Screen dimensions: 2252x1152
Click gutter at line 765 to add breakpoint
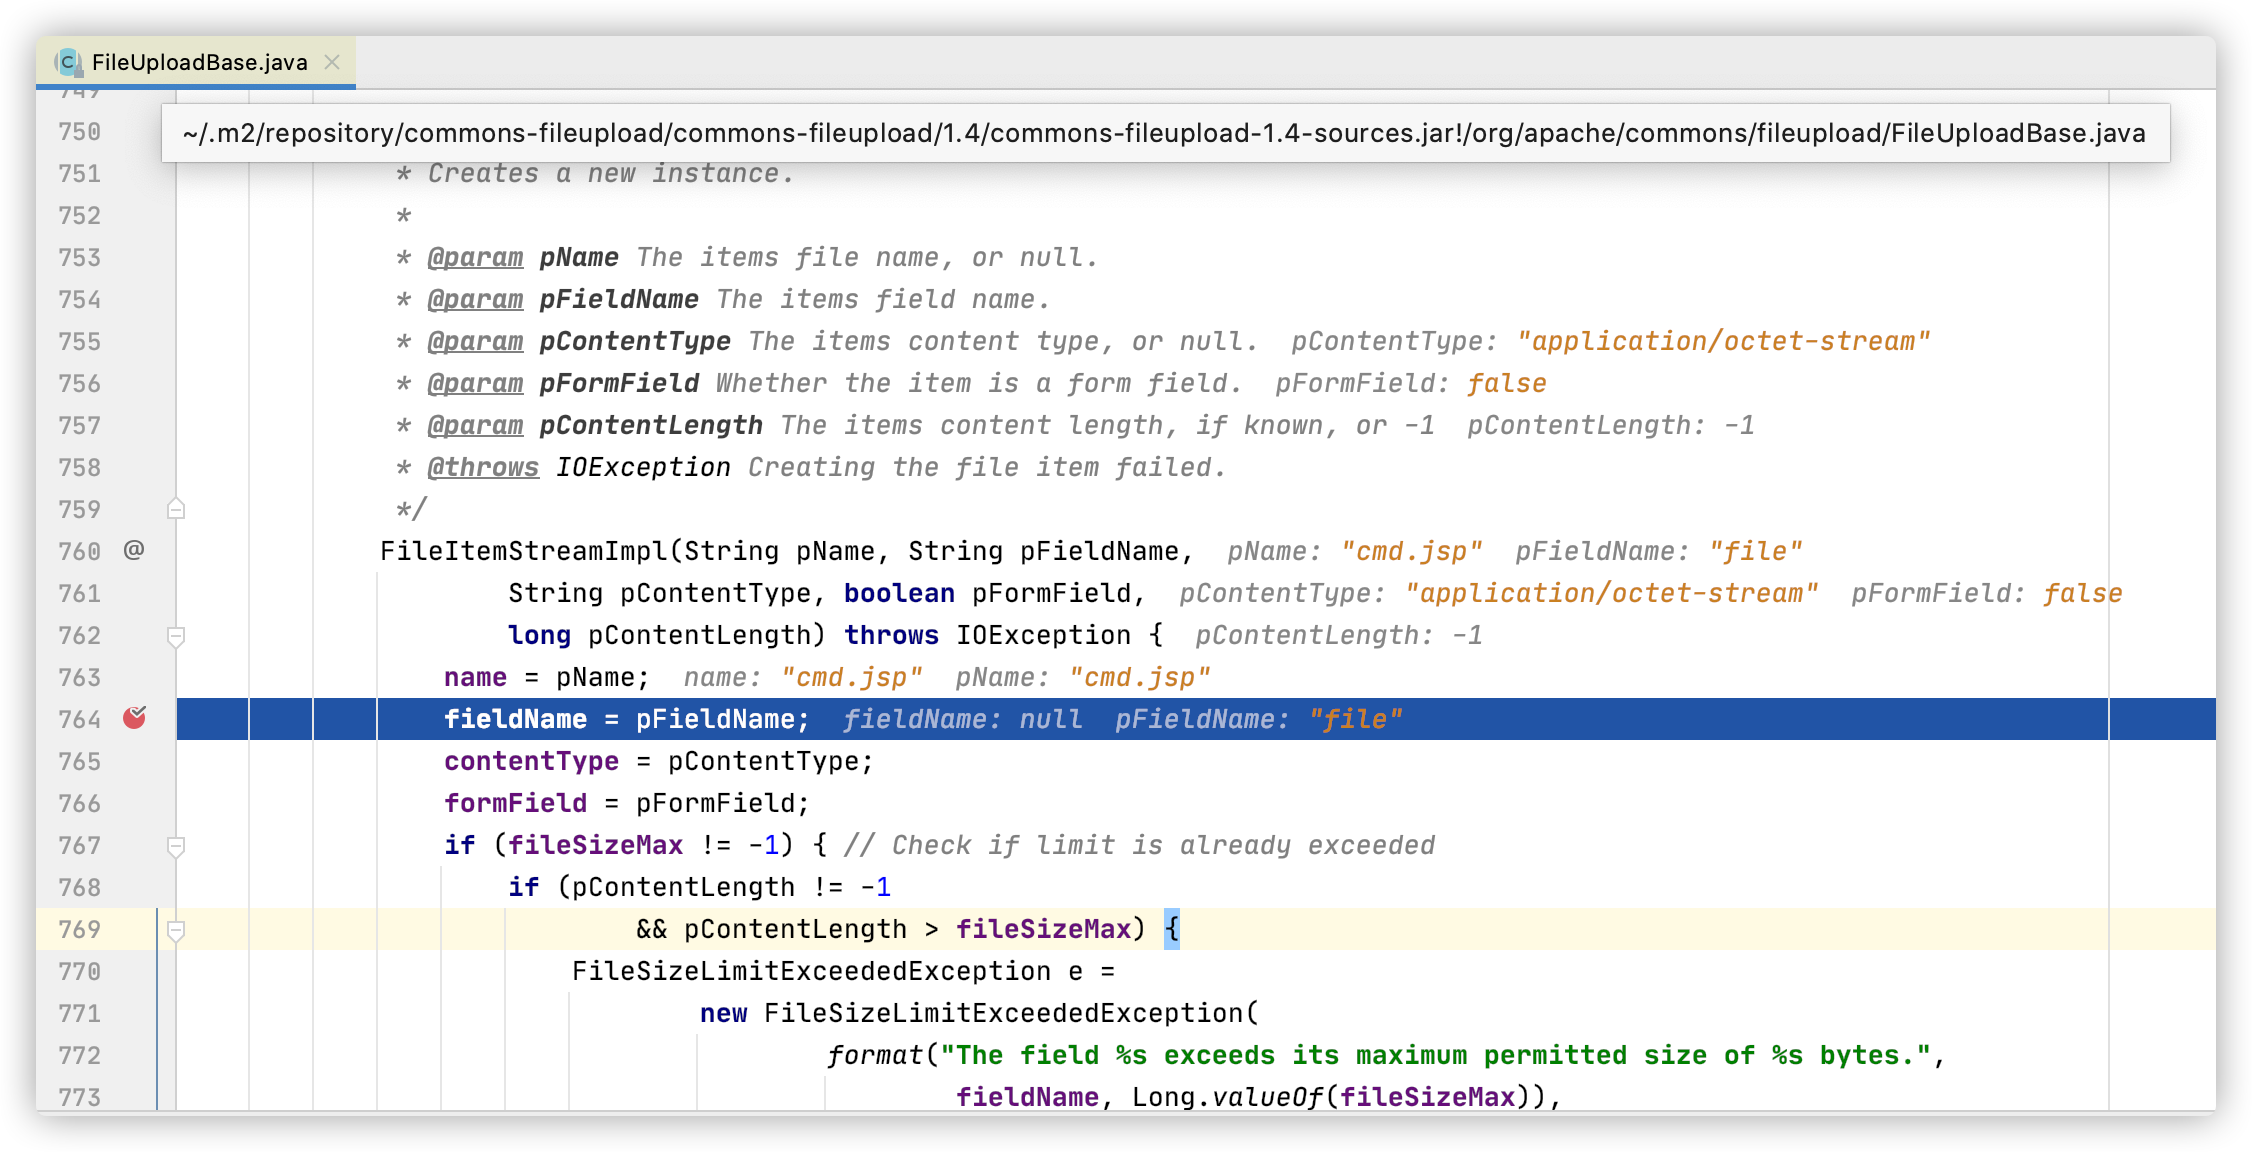134,762
